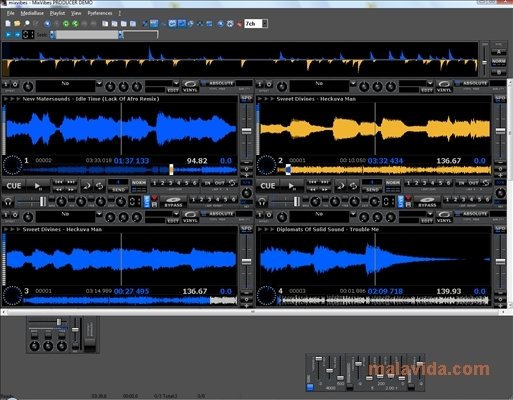513x400 pixels.
Task: Open the second dropdown above deck 4 EDIT
Action: 430,214
